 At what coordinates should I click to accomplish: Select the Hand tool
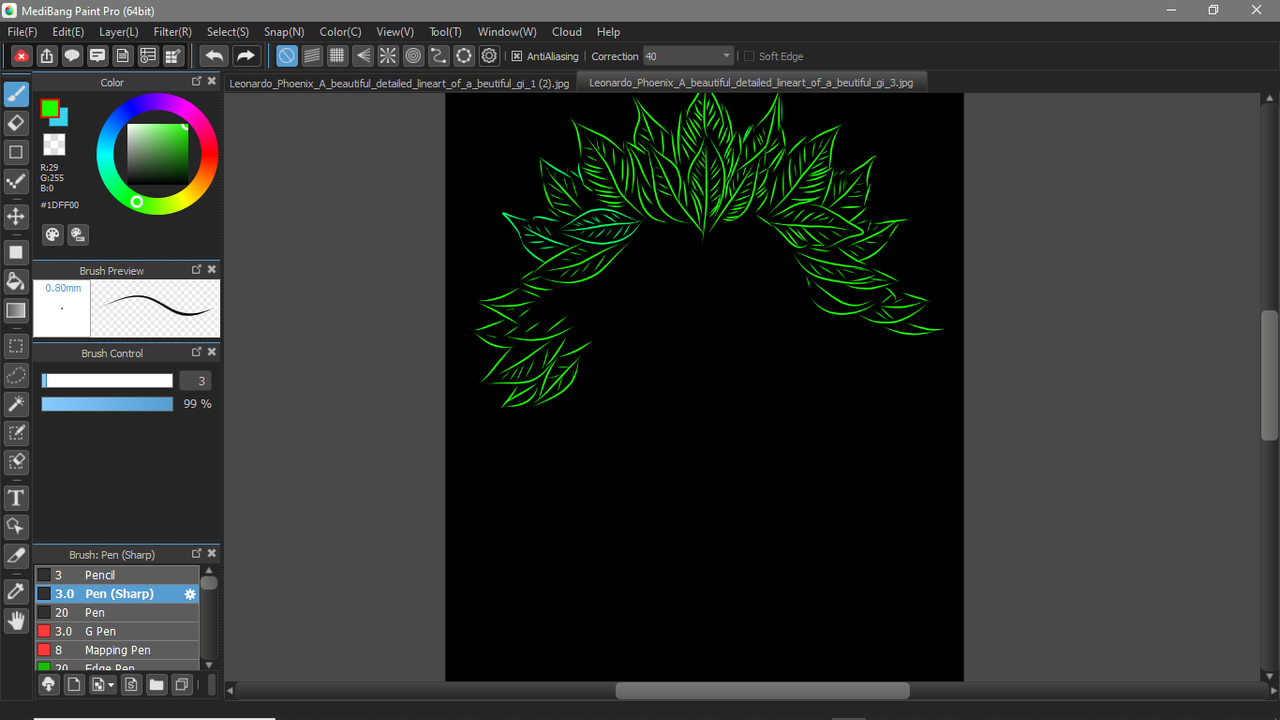click(x=16, y=621)
